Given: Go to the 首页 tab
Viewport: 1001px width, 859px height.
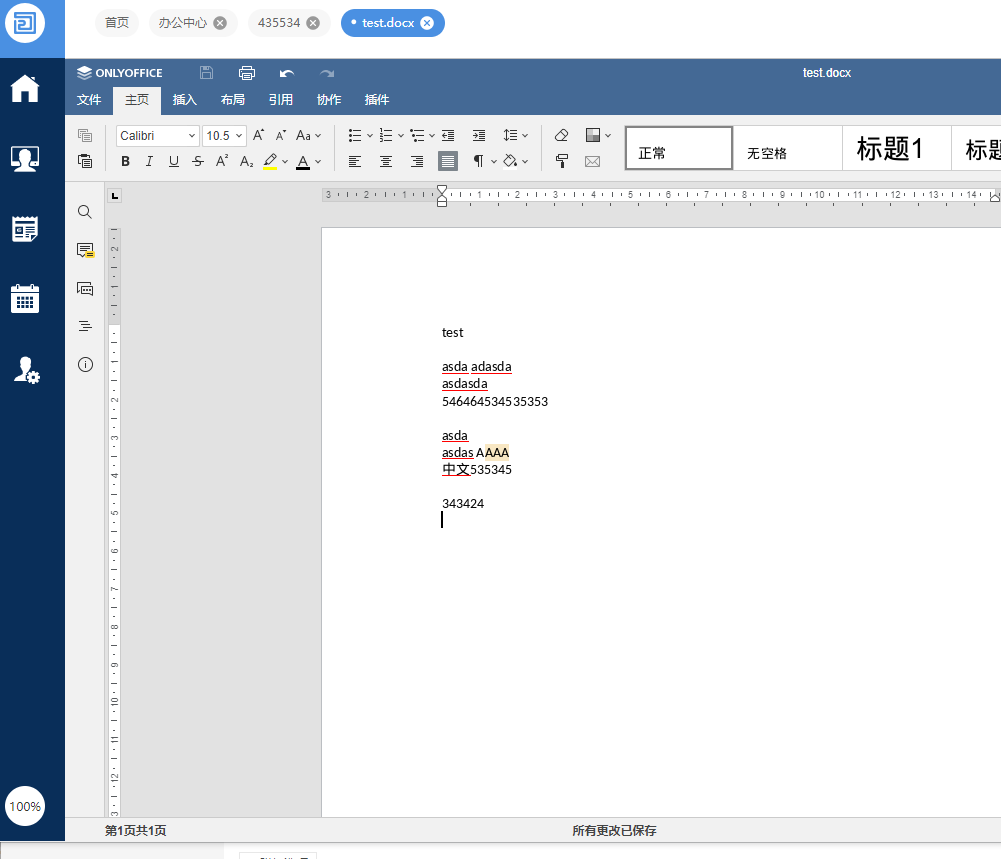Looking at the screenshot, I should pyautogui.click(x=117, y=23).
